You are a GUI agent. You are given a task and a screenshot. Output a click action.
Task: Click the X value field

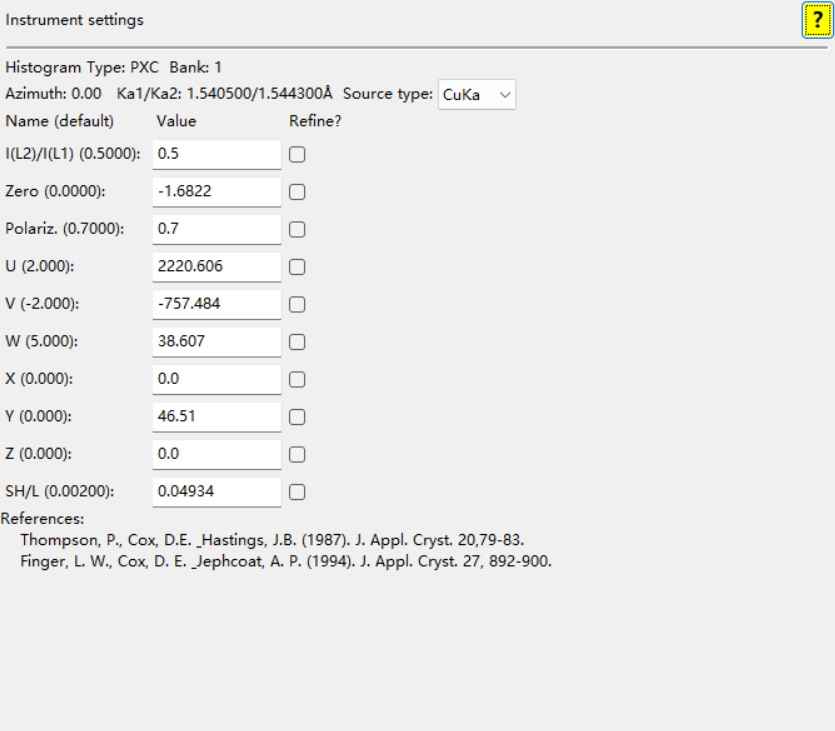pyautogui.click(x=217, y=380)
